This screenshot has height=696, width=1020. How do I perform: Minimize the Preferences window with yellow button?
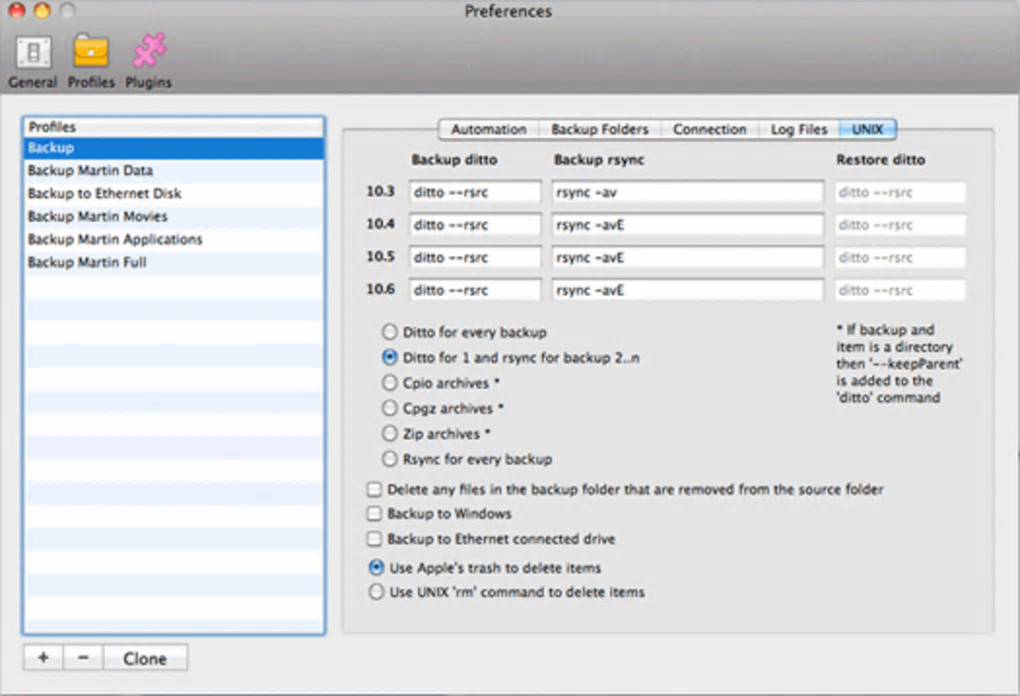[x=42, y=10]
